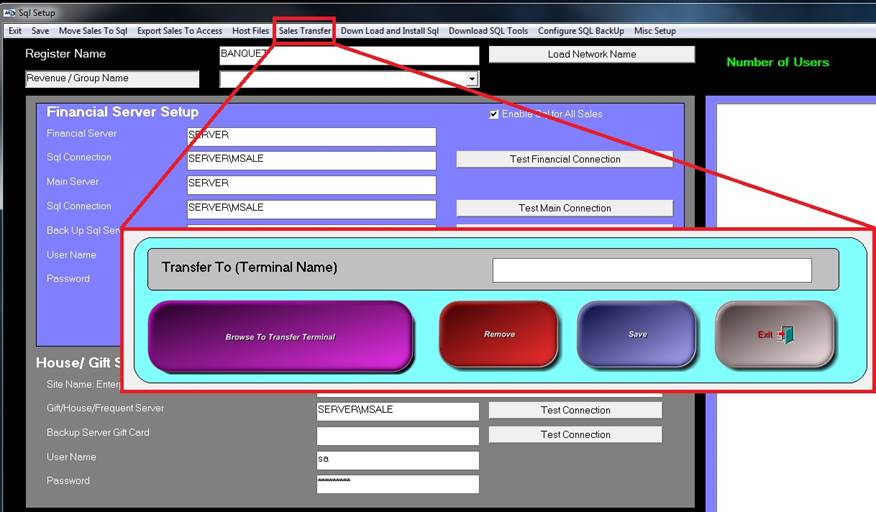Image resolution: width=876 pixels, height=512 pixels.
Task: Click the Exit button with door icon
Action: (774, 335)
